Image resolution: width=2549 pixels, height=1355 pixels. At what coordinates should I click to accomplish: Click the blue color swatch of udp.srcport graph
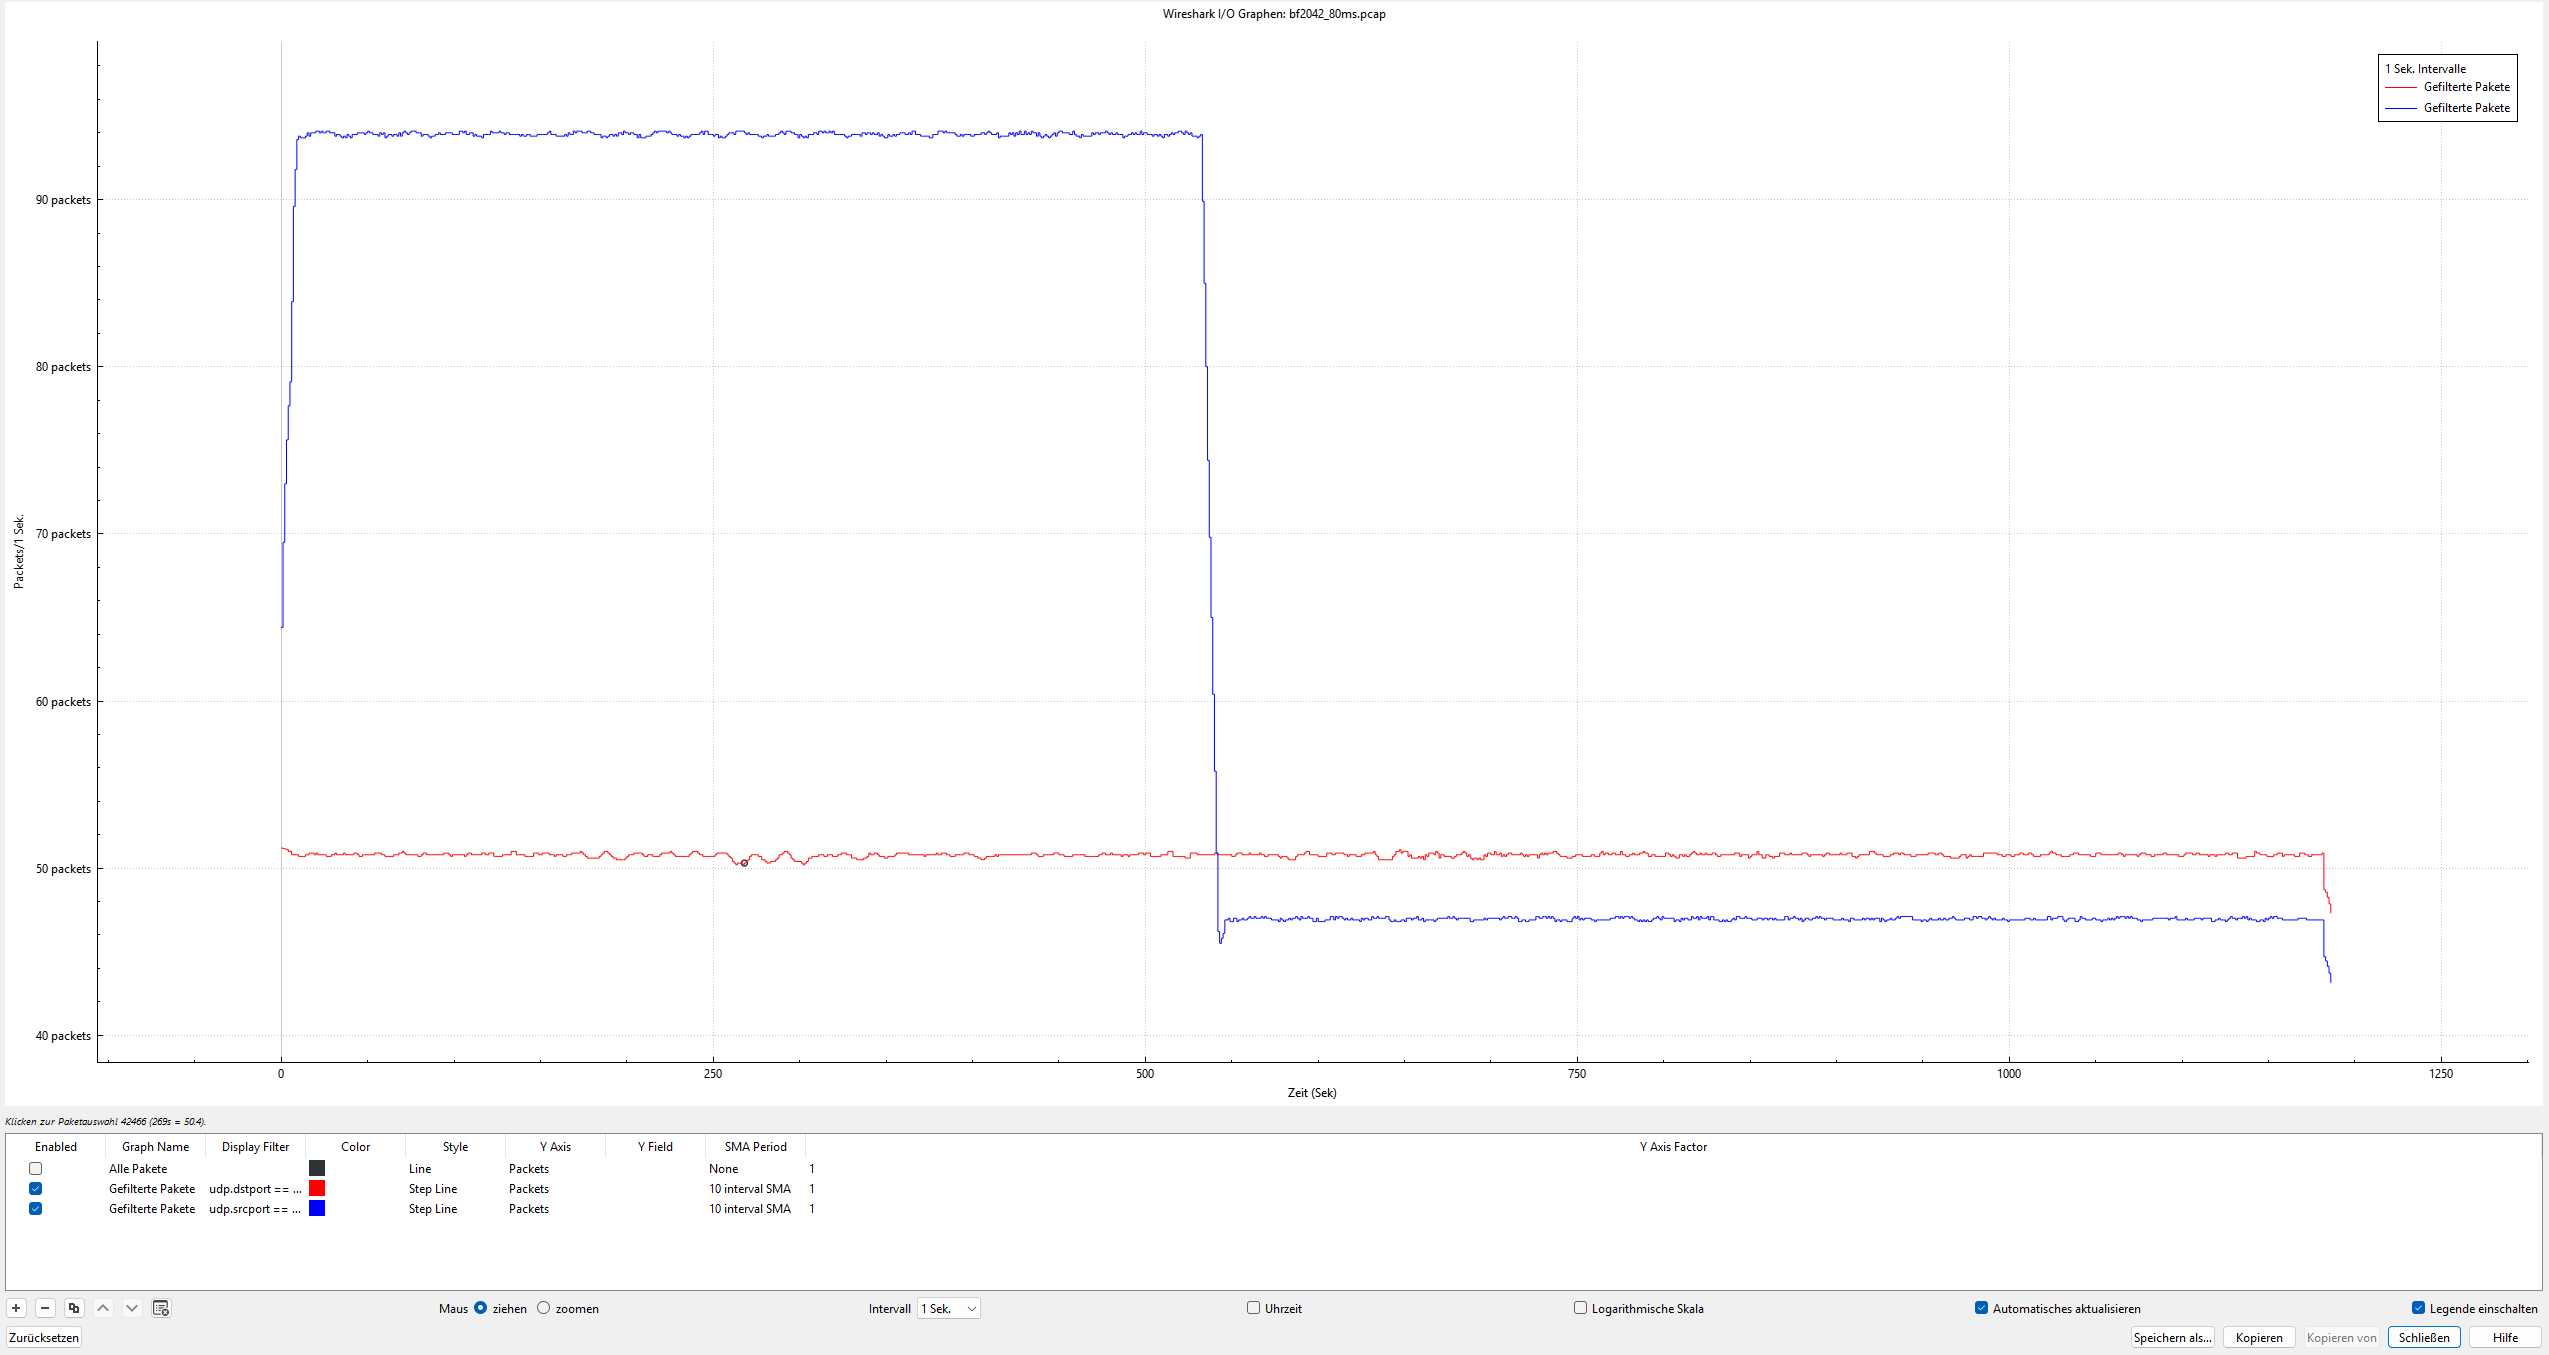click(317, 1208)
